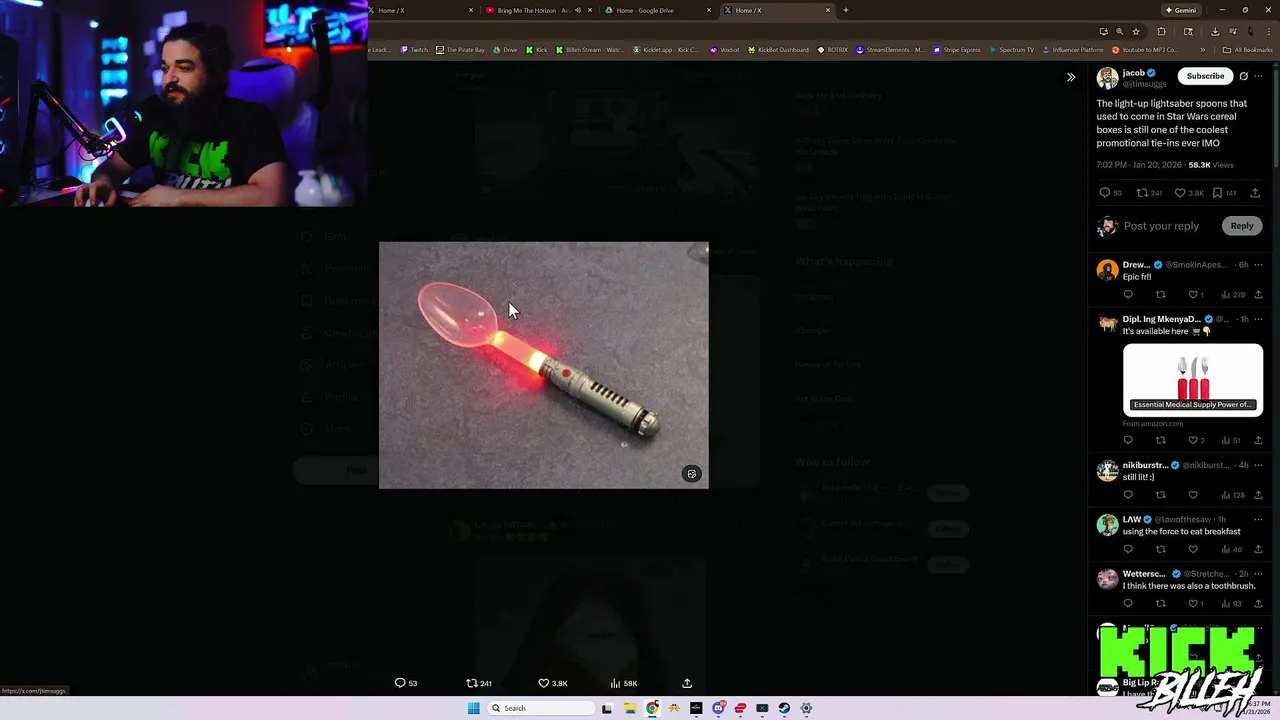Viewport: 1280px width, 720px height.
Task: Open Twitch bookmark
Action: tap(414, 50)
